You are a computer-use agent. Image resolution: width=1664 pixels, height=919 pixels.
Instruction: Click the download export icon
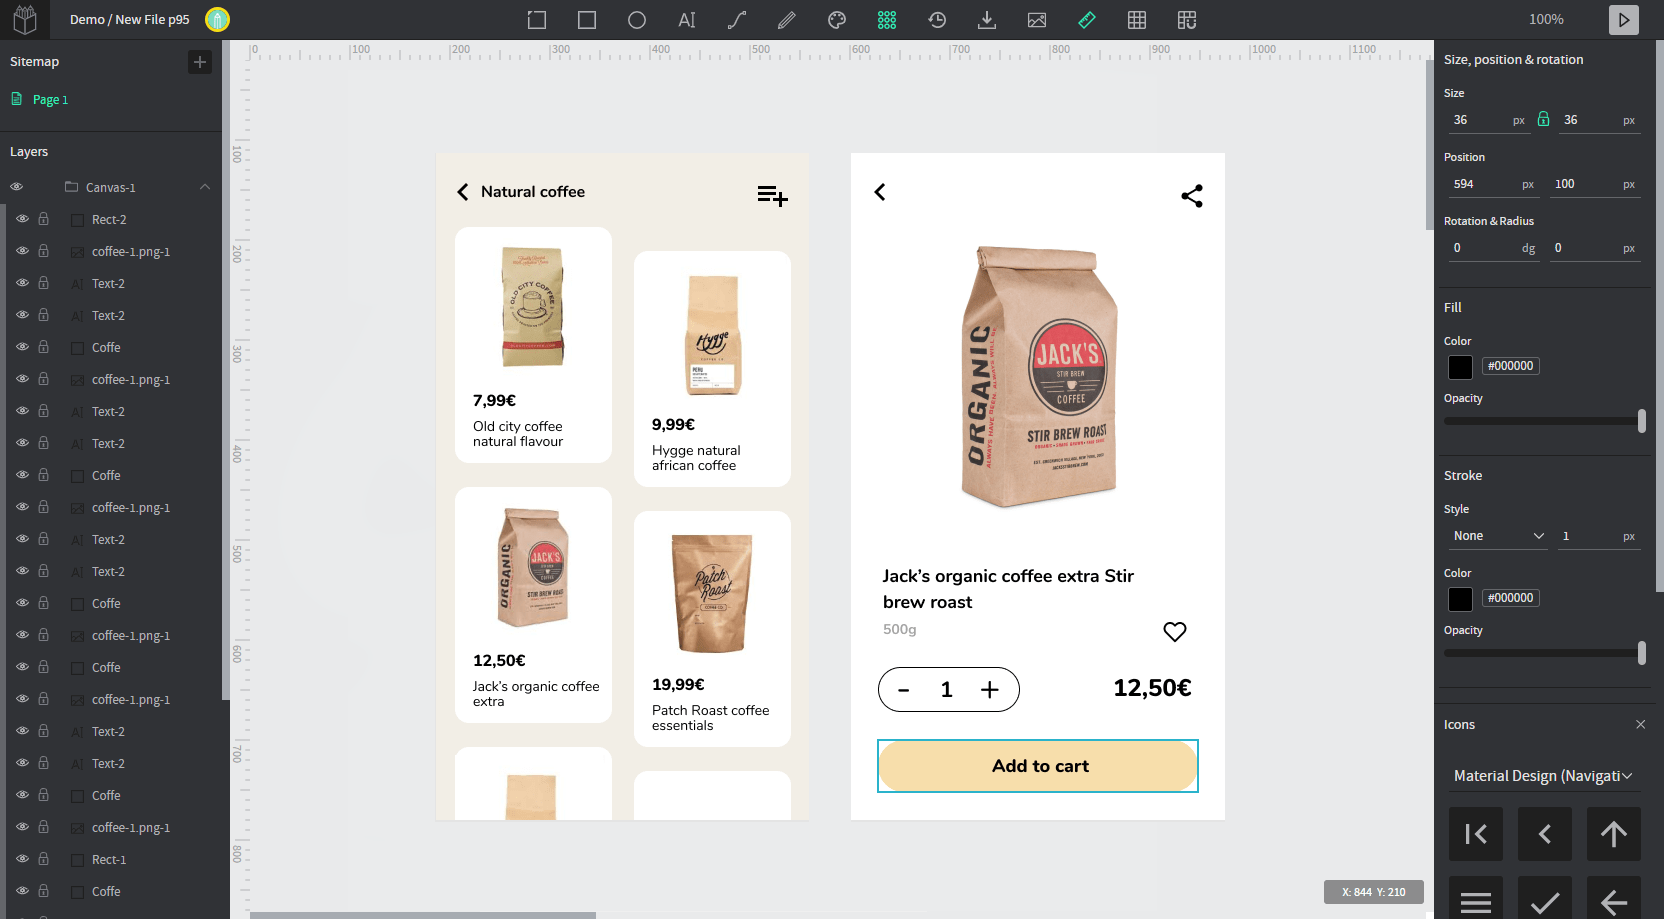click(987, 20)
